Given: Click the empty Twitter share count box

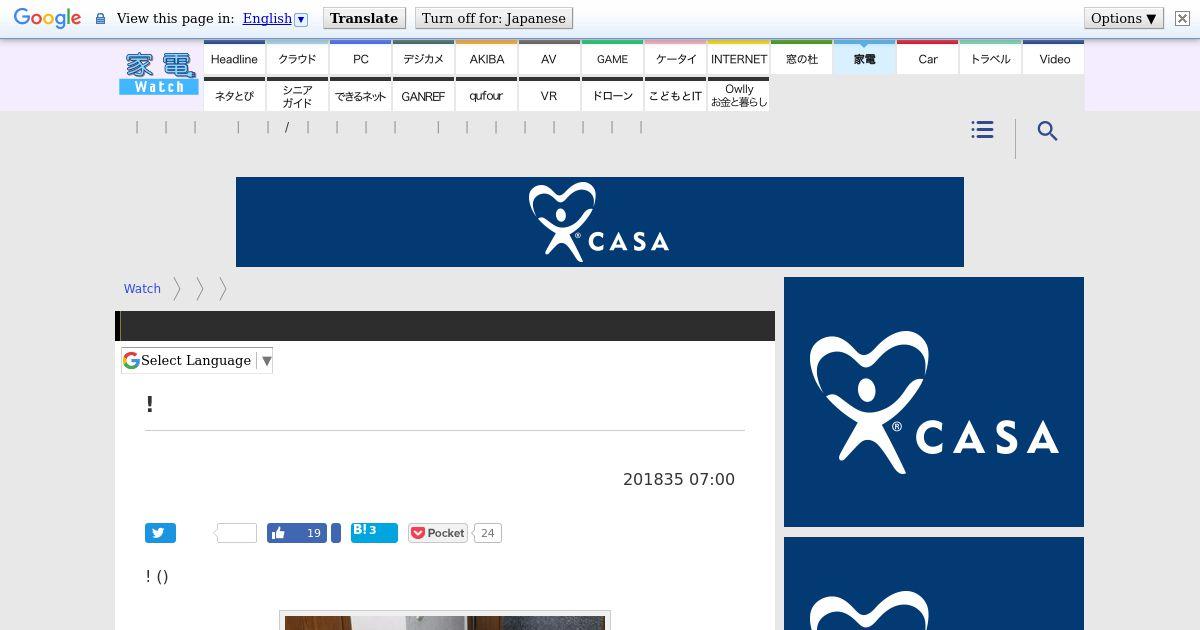Looking at the screenshot, I should point(237,533).
